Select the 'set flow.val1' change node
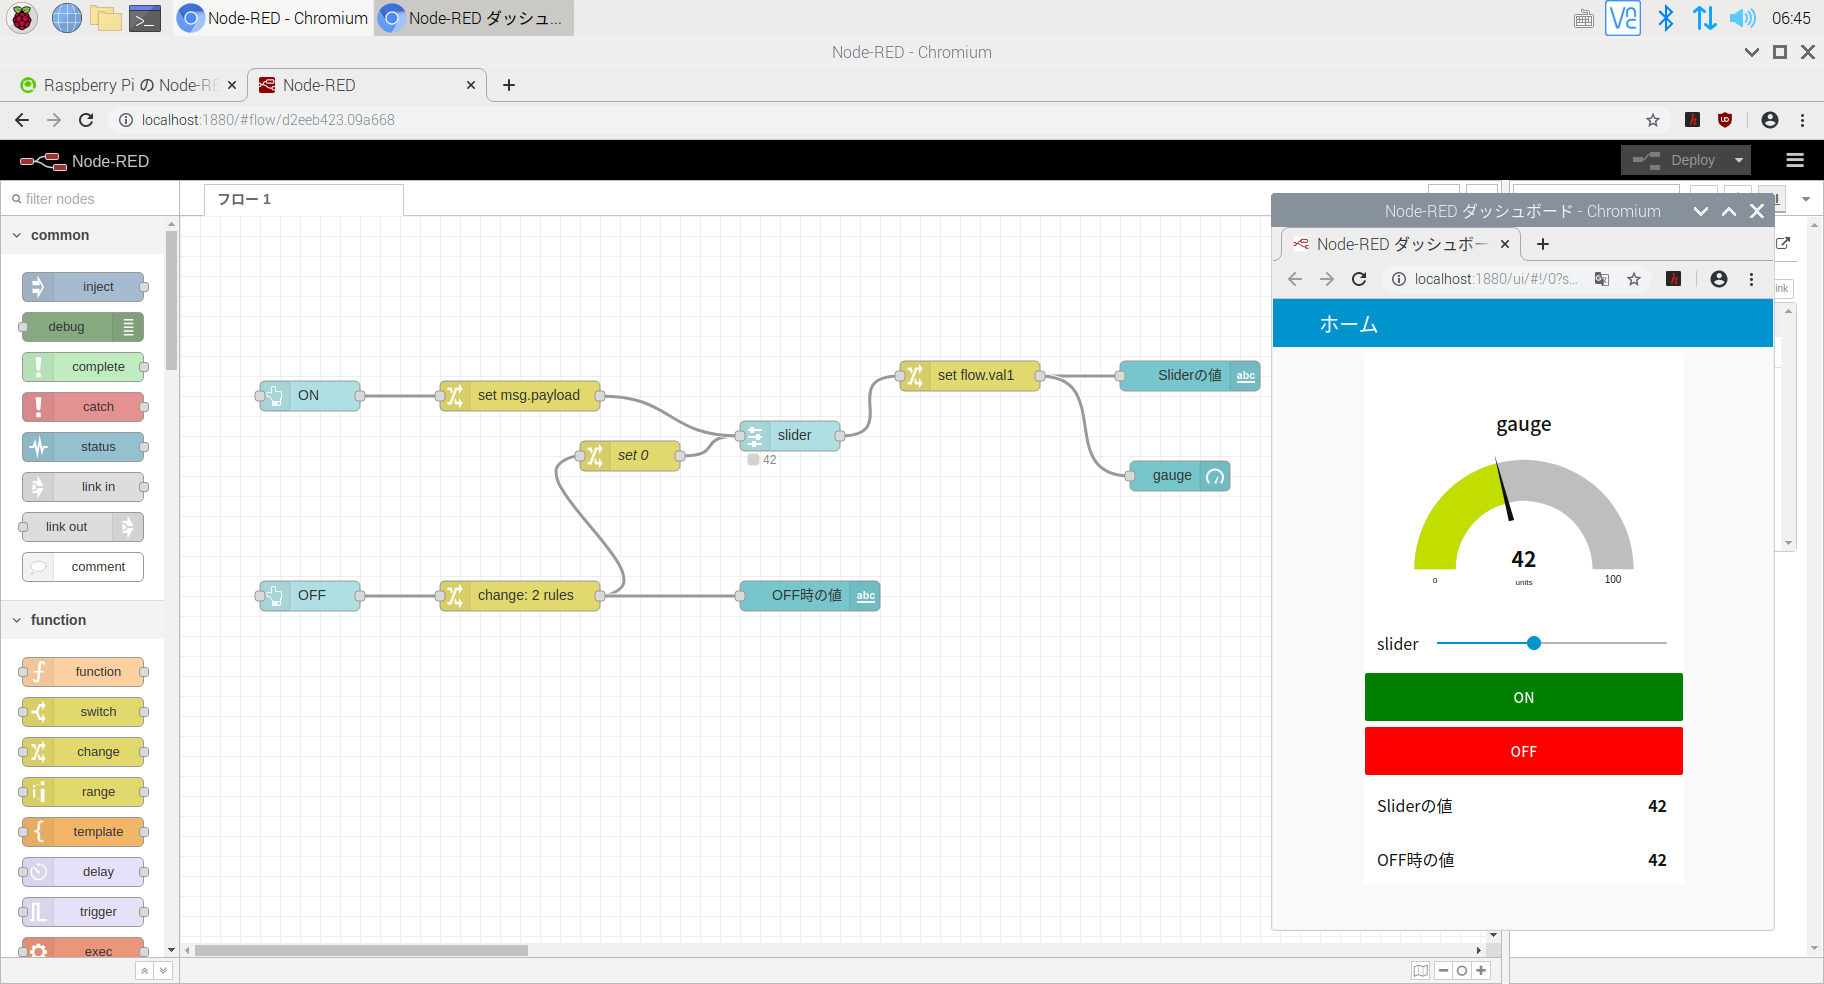Image resolution: width=1824 pixels, height=984 pixels. click(970, 376)
